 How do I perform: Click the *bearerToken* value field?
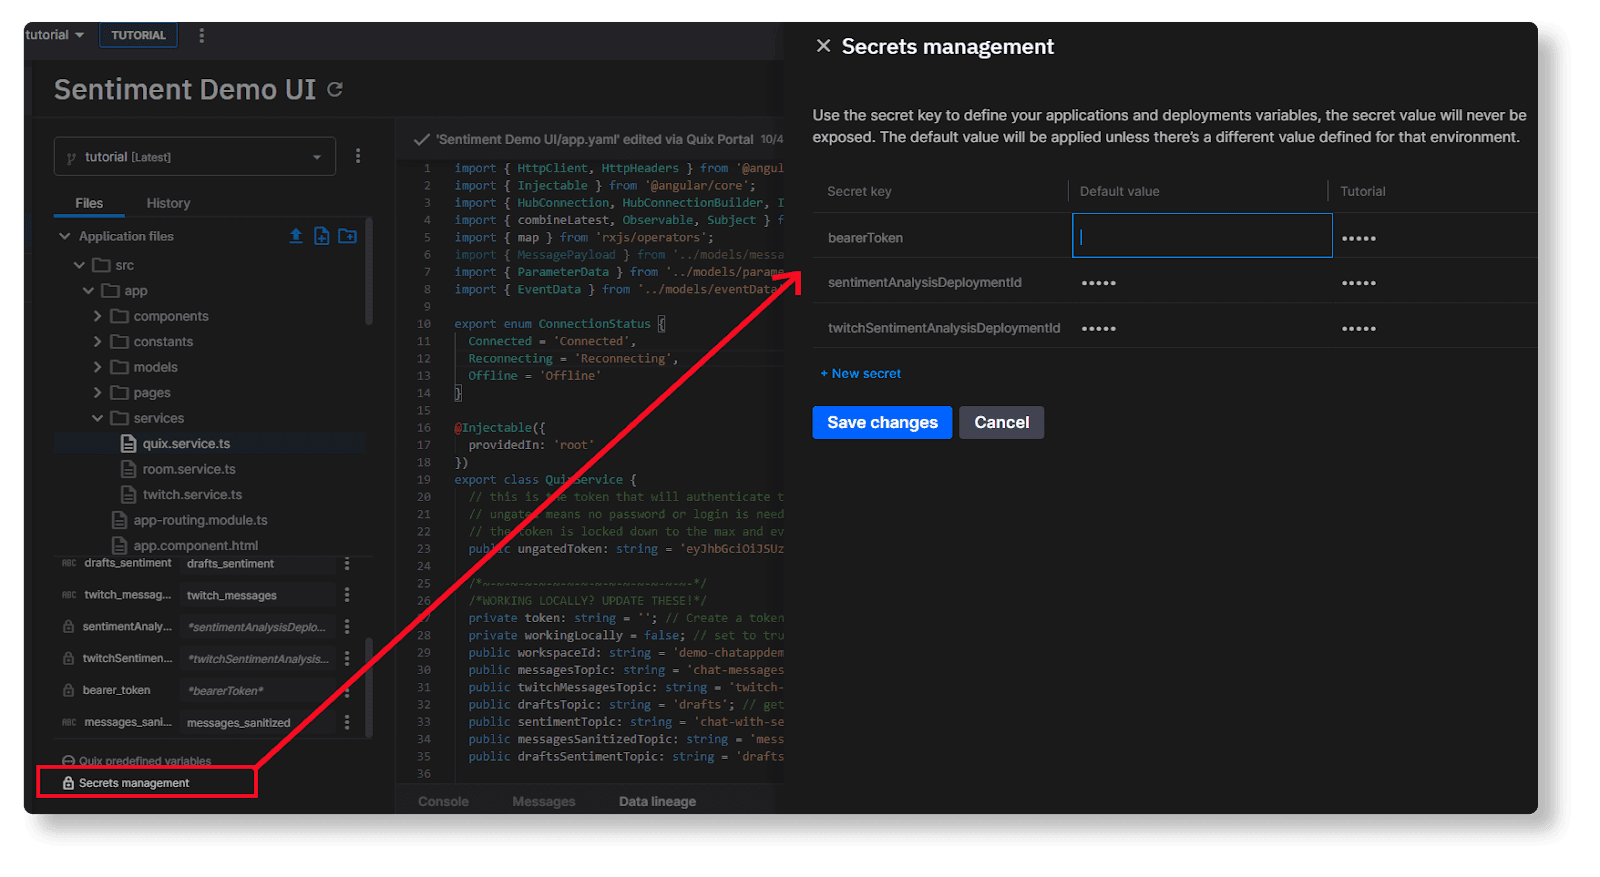(258, 690)
